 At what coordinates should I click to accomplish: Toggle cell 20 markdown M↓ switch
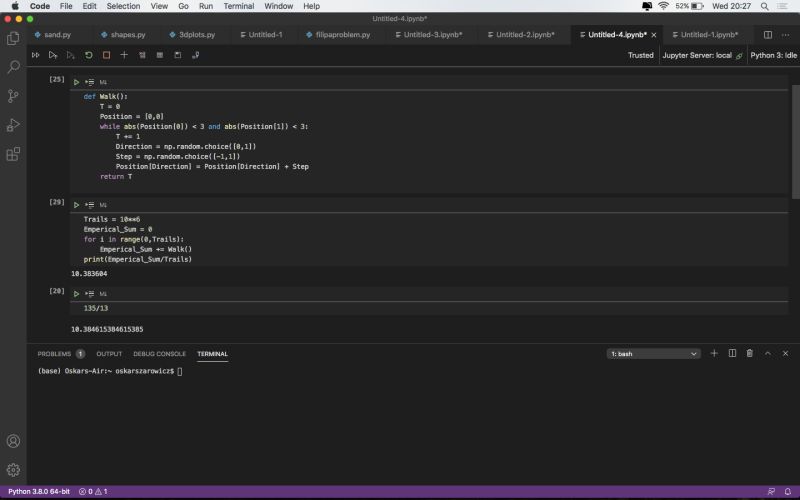[103, 294]
